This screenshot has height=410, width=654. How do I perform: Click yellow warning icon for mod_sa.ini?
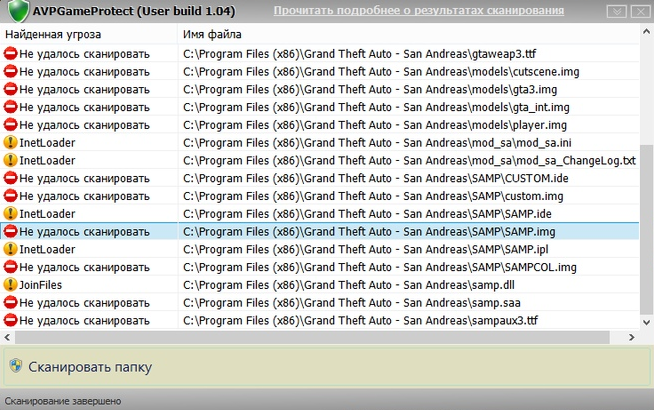coord(11,143)
